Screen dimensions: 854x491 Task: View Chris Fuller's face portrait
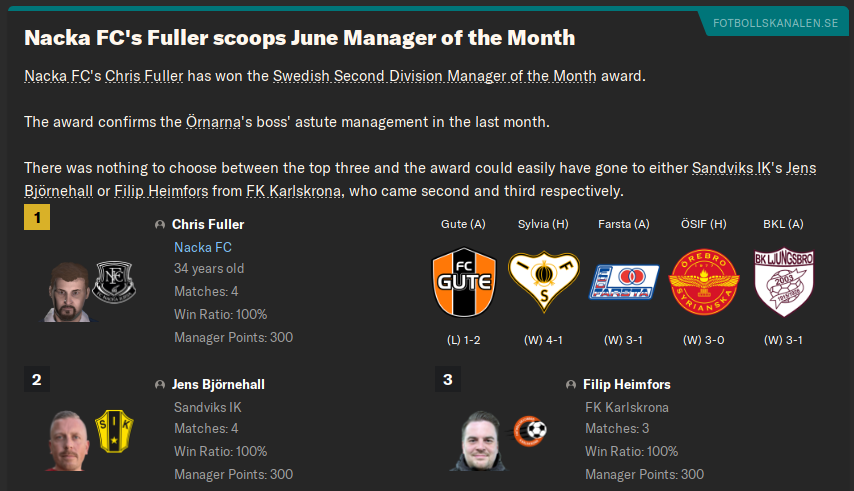click(68, 290)
